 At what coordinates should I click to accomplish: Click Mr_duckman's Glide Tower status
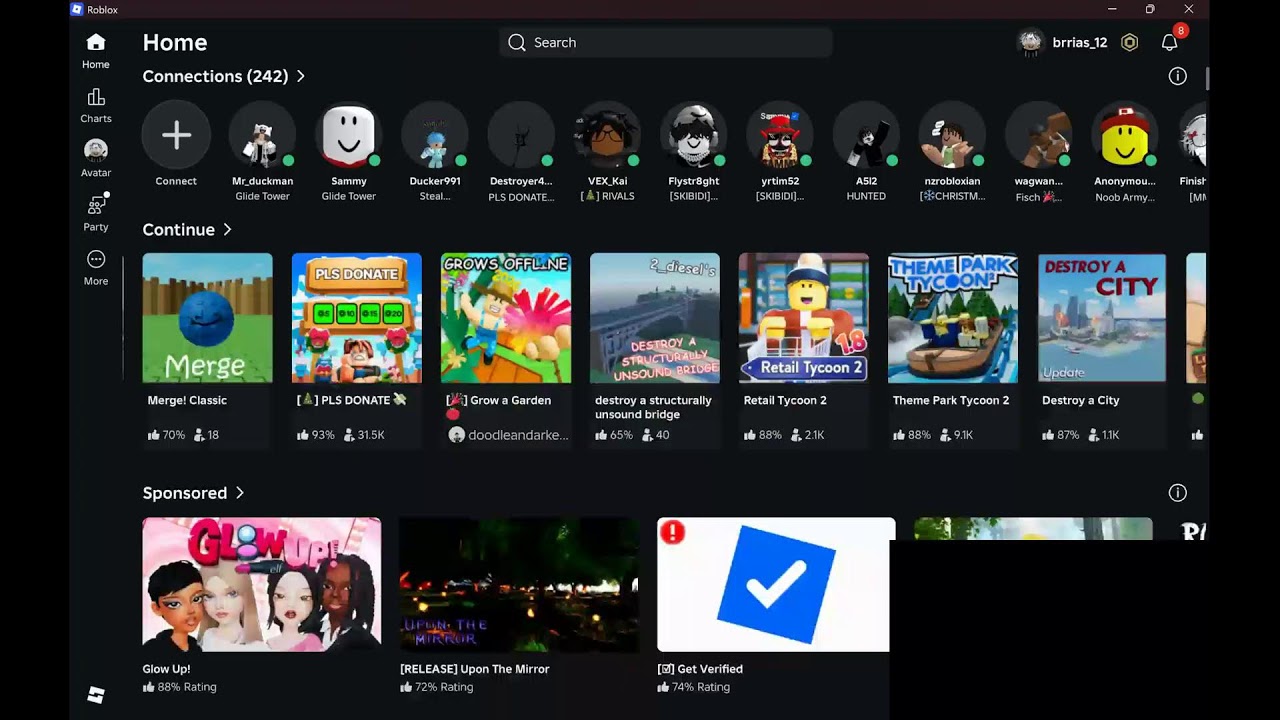click(x=262, y=197)
